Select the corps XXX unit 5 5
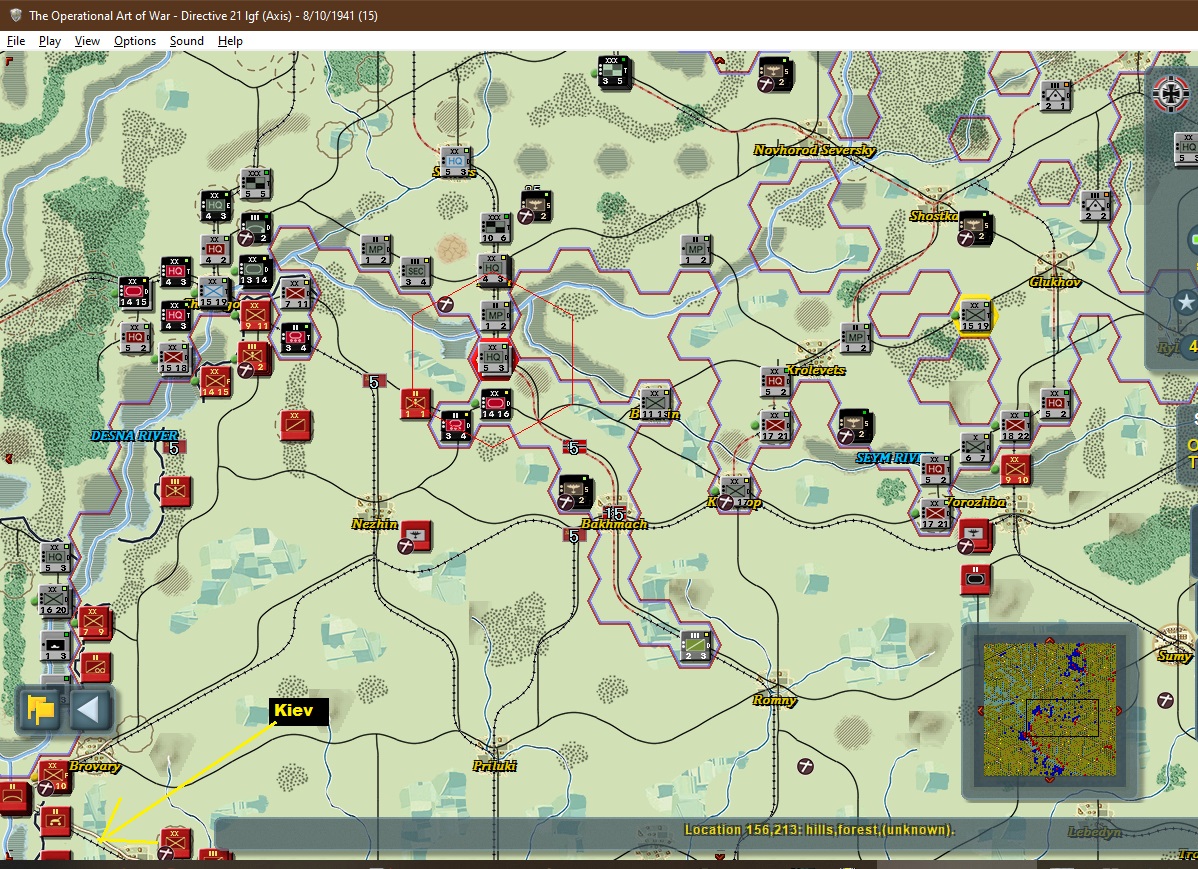This screenshot has width=1198, height=869. point(256,184)
